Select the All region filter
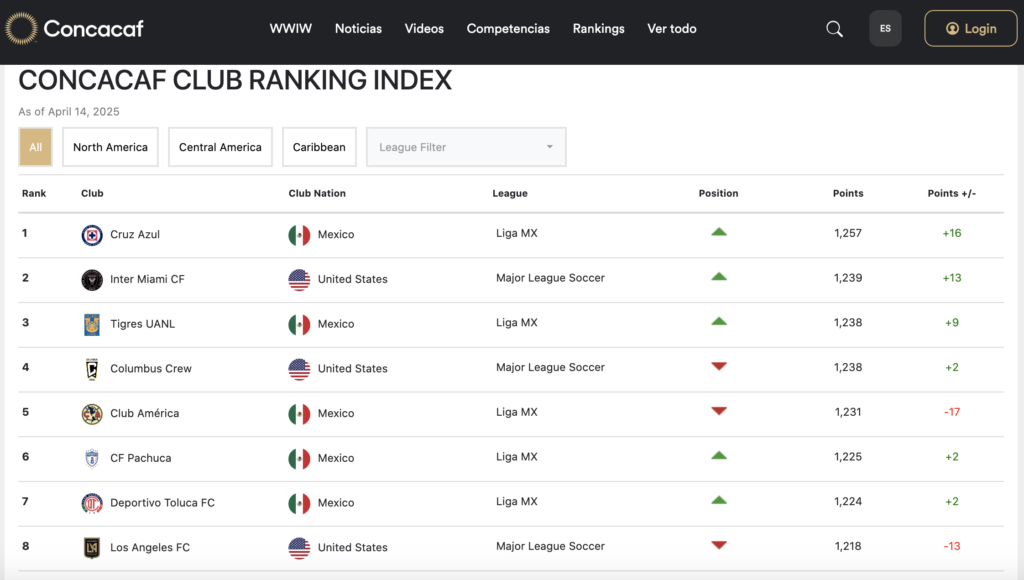The width and height of the screenshot is (1024, 580). tap(35, 147)
